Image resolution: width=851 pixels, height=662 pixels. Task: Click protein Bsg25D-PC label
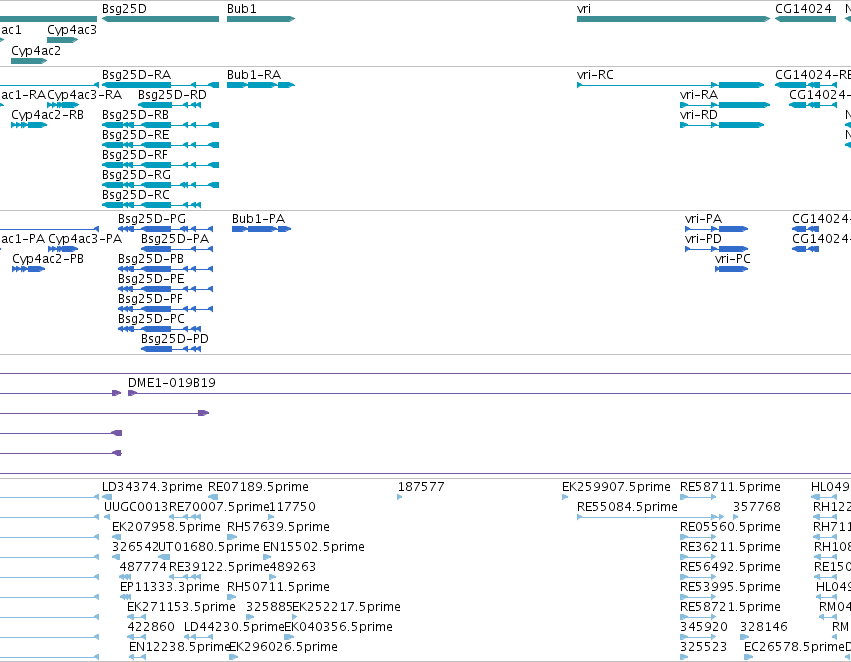tap(151, 319)
